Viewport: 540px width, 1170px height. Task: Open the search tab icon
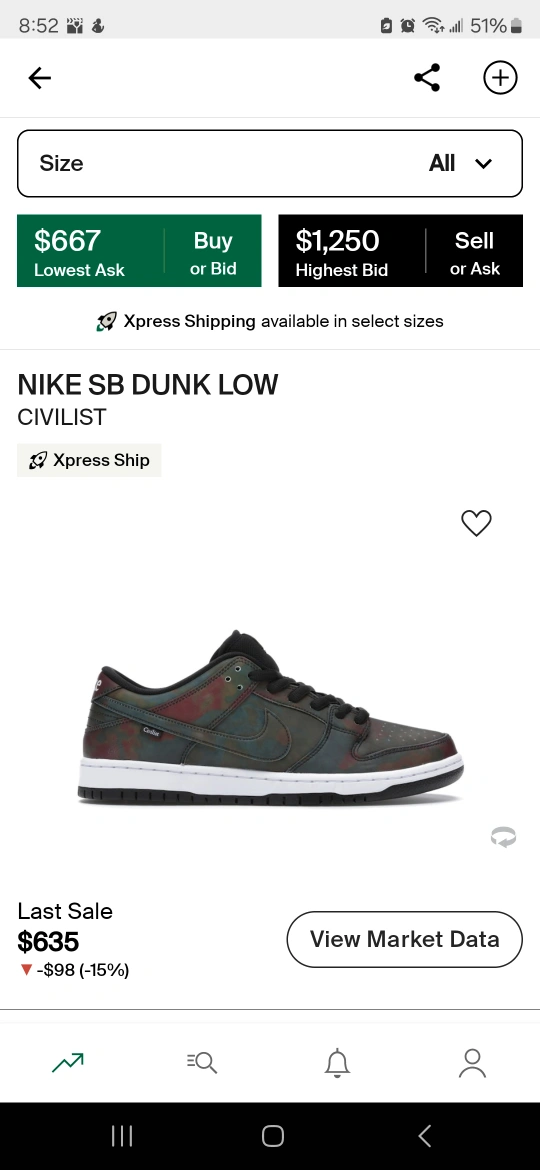pos(202,1062)
